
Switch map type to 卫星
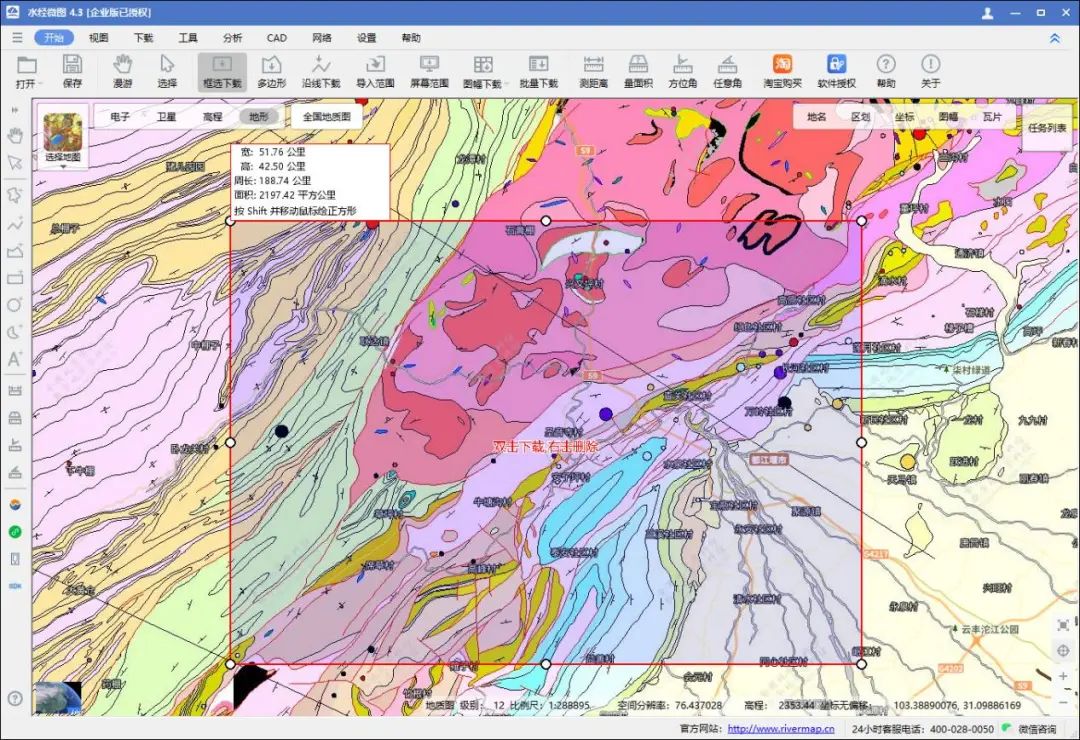pyautogui.click(x=166, y=116)
